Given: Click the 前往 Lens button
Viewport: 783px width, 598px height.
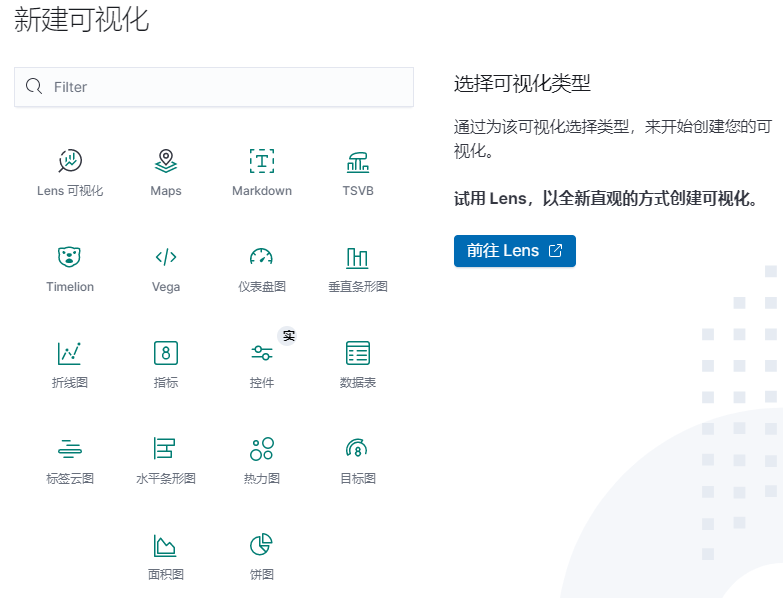Looking at the screenshot, I should coord(514,251).
